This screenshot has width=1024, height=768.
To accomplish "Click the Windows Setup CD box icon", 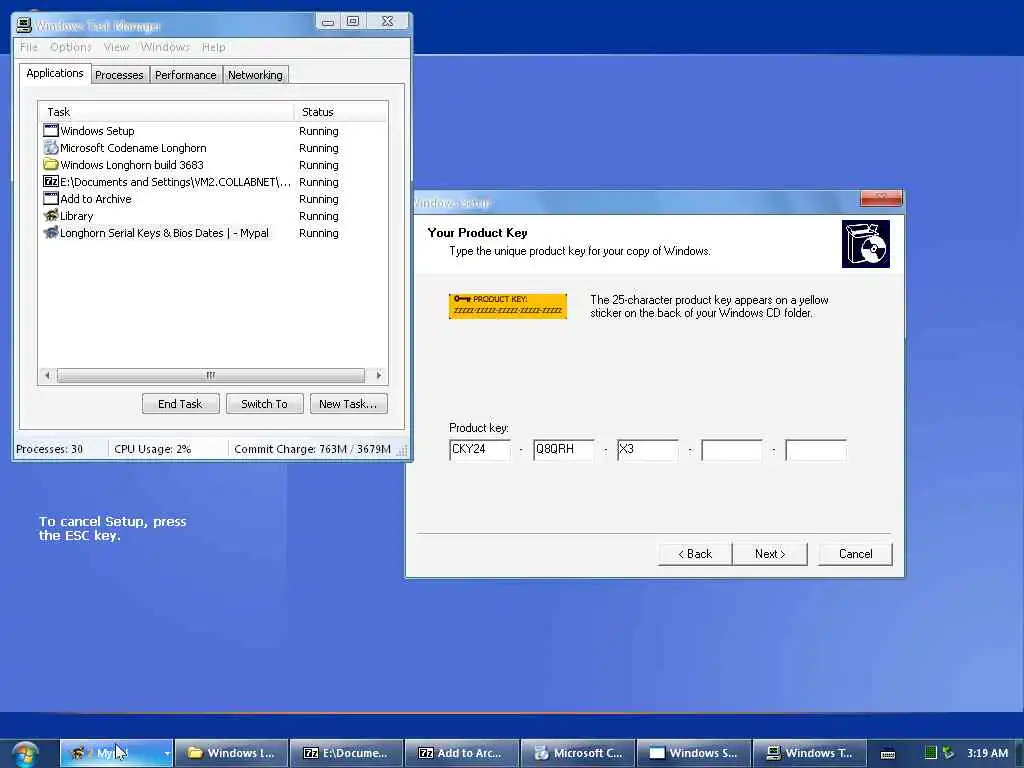I will click(x=865, y=244).
